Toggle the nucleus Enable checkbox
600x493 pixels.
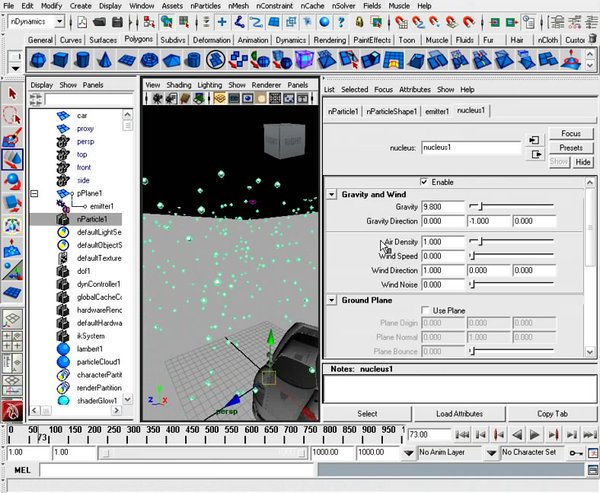(425, 182)
